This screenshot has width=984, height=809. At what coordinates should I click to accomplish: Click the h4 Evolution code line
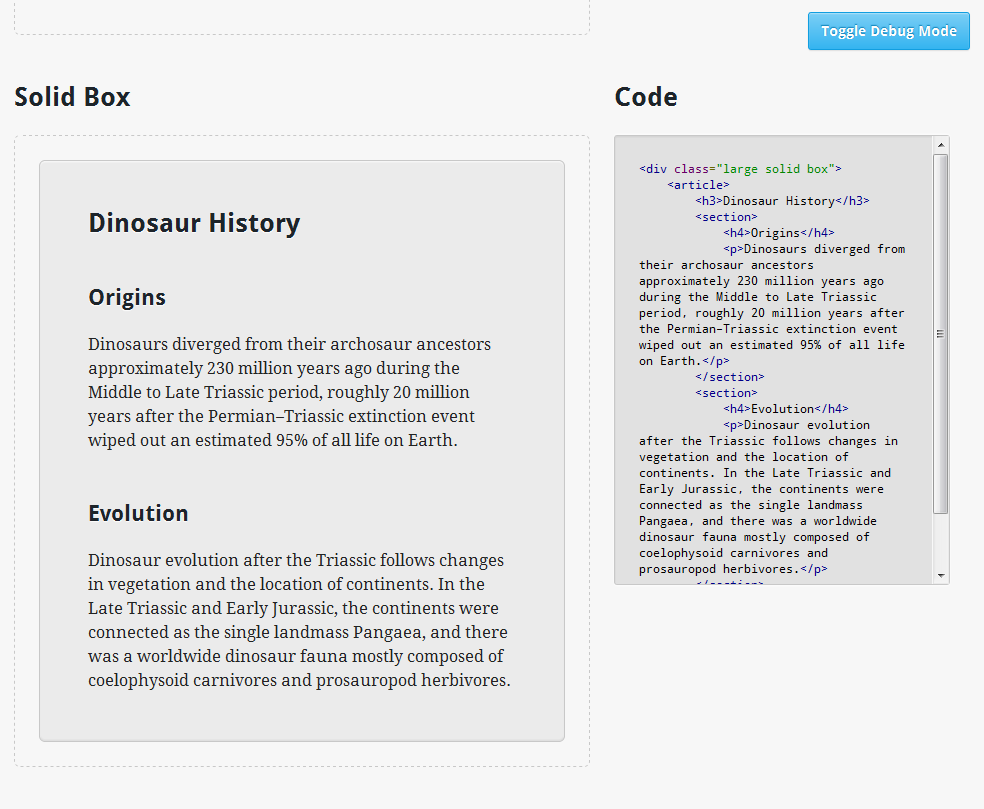coord(785,409)
